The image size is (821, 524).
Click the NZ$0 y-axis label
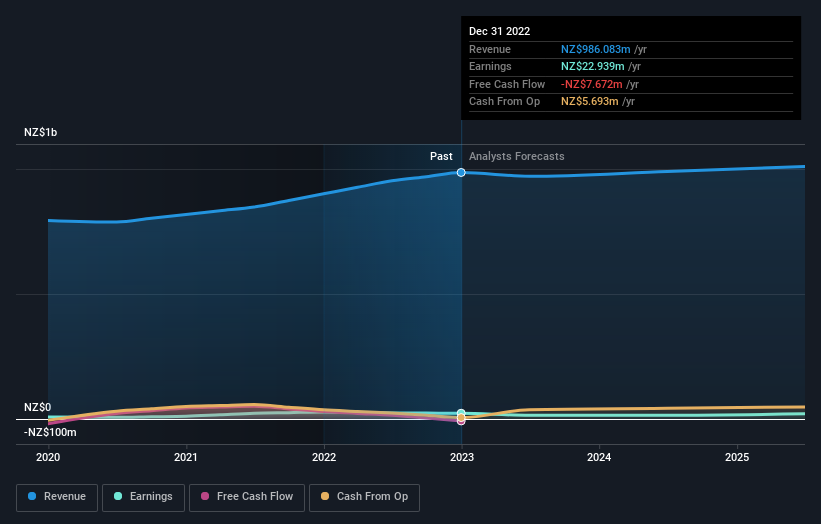click(38, 407)
